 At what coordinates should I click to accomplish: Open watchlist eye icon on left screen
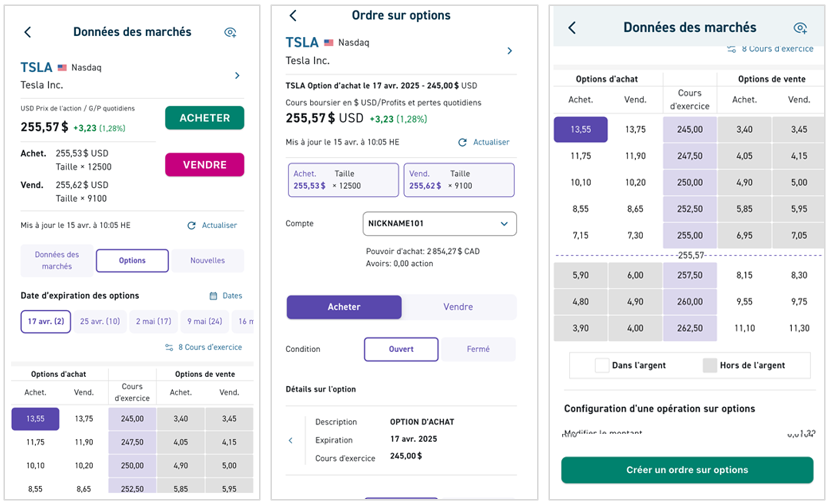(x=230, y=32)
